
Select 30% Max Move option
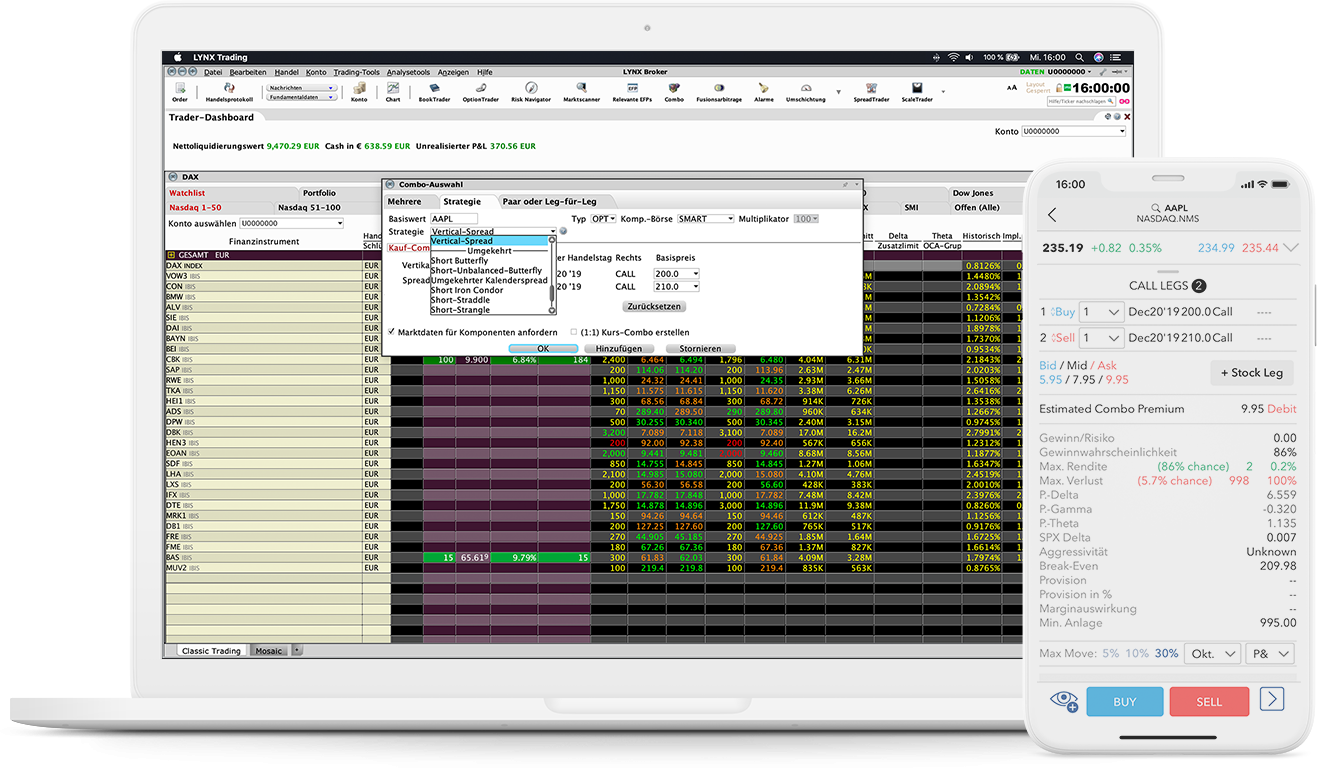[x=1166, y=653]
